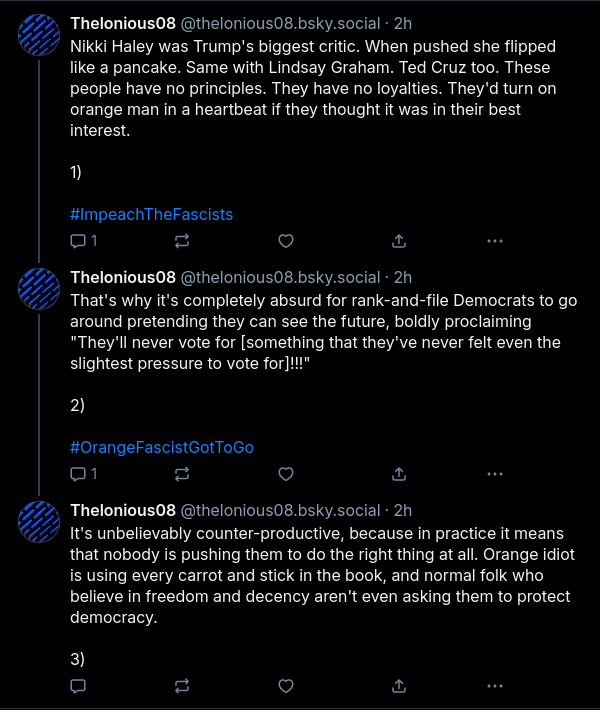
Task: Share the second post numbered 2)
Action: [399, 474]
